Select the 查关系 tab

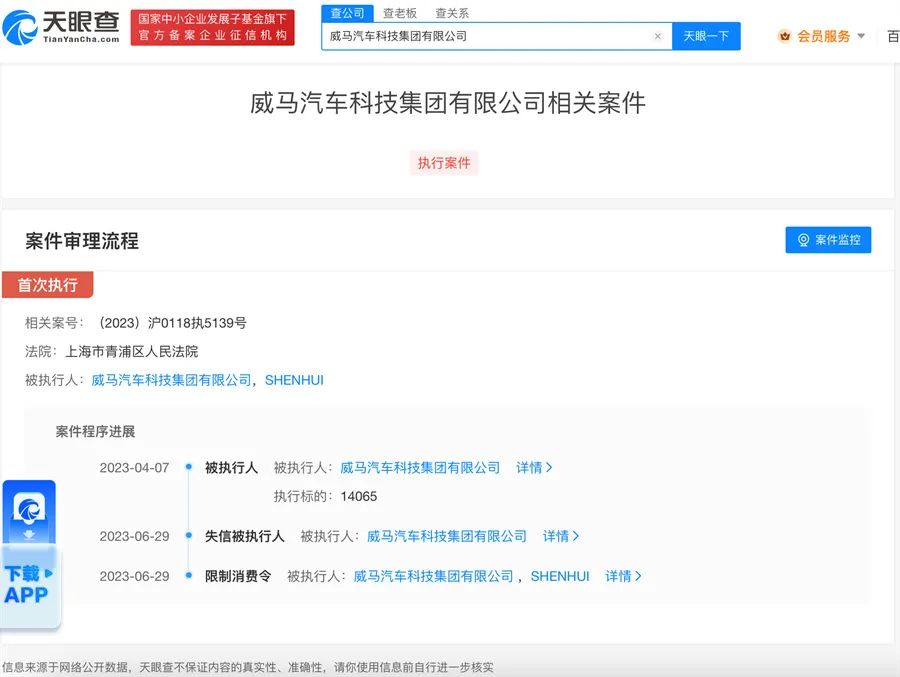click(452, 13)
